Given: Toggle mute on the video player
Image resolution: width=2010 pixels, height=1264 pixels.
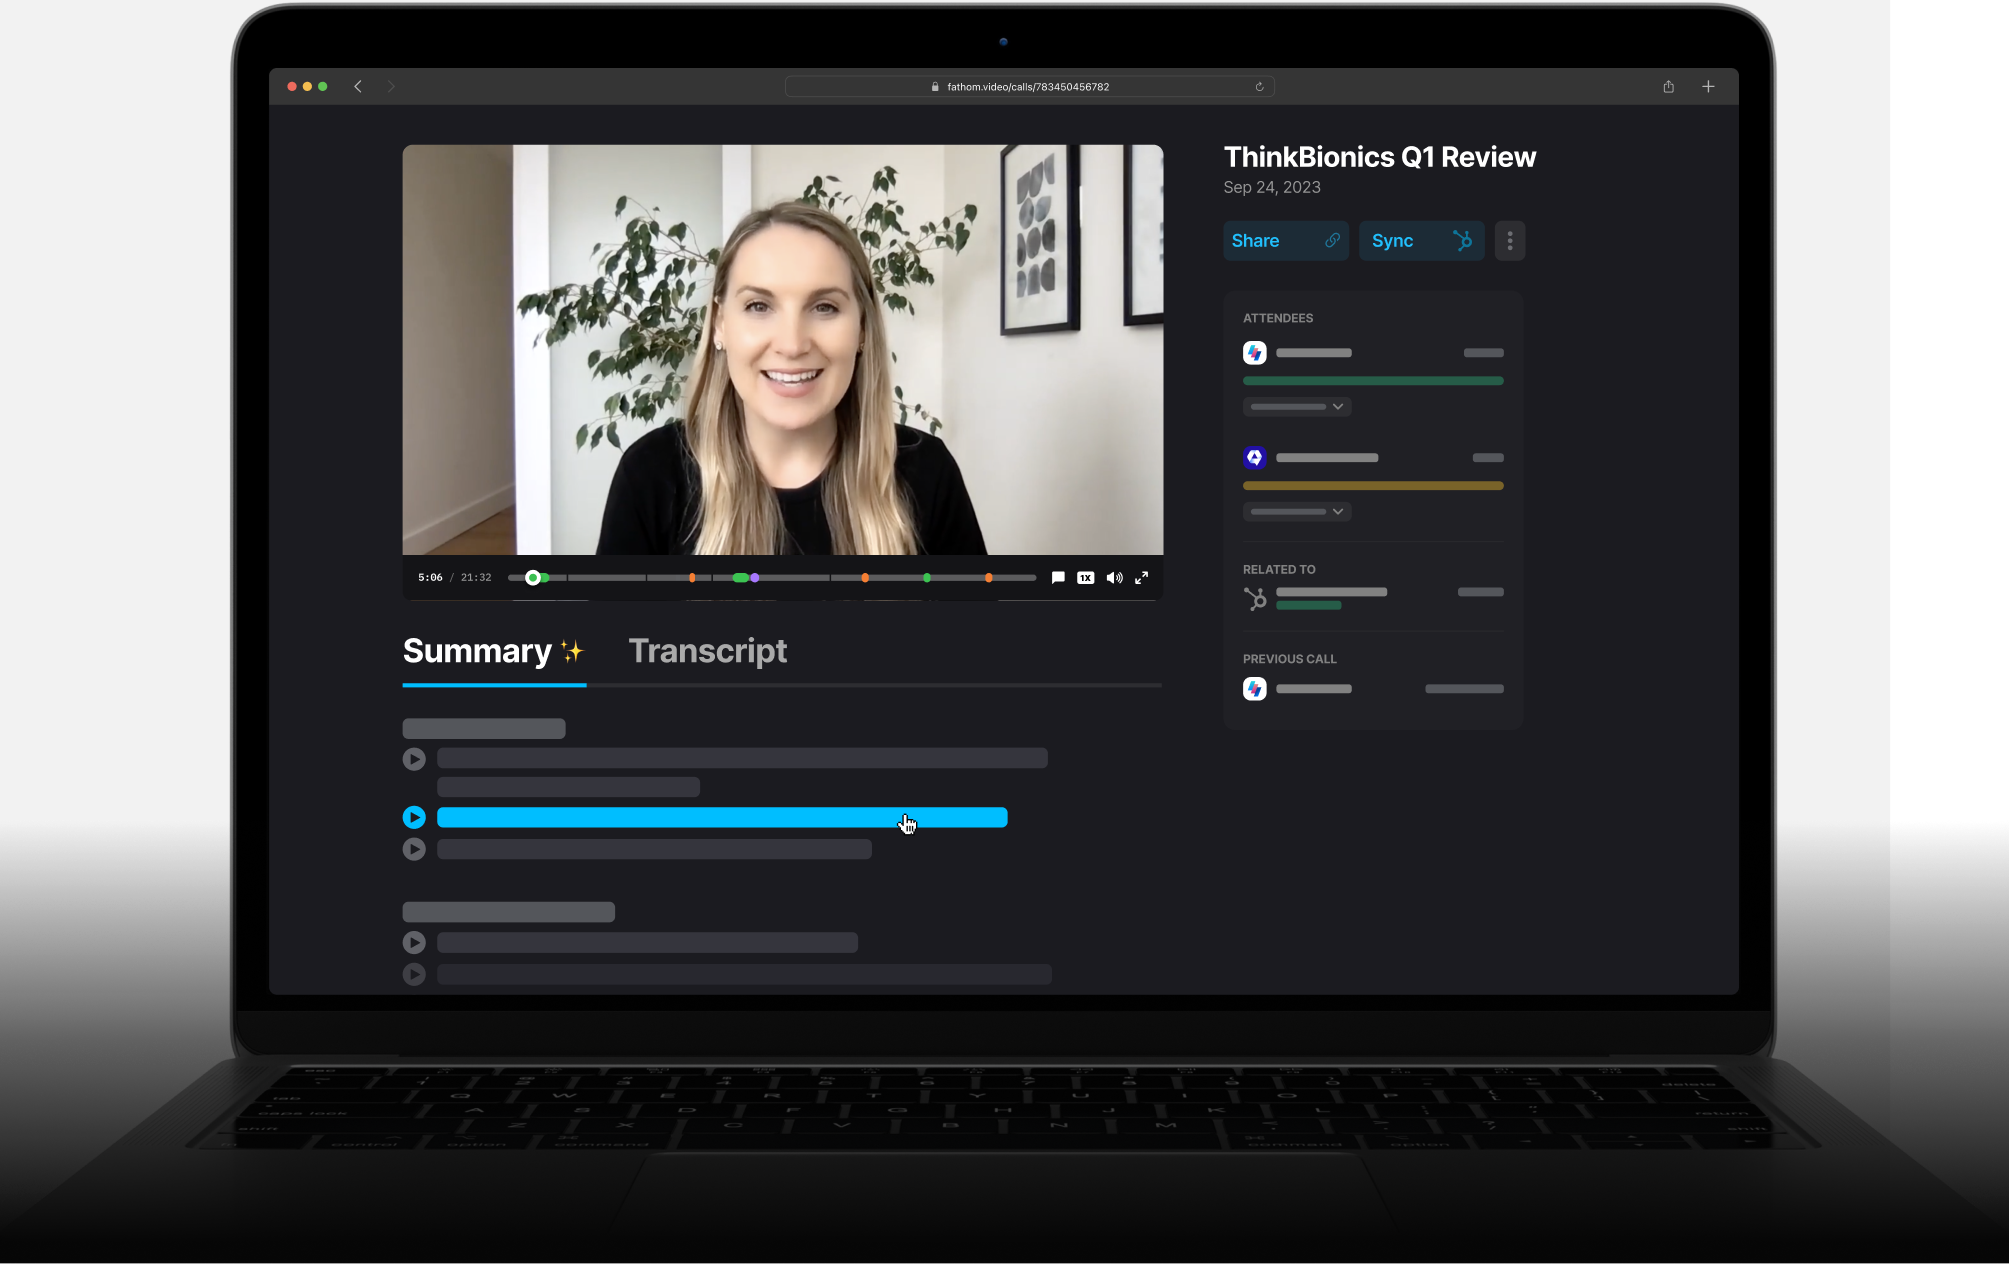Looking at the screenshot, I should (1115, 578).
